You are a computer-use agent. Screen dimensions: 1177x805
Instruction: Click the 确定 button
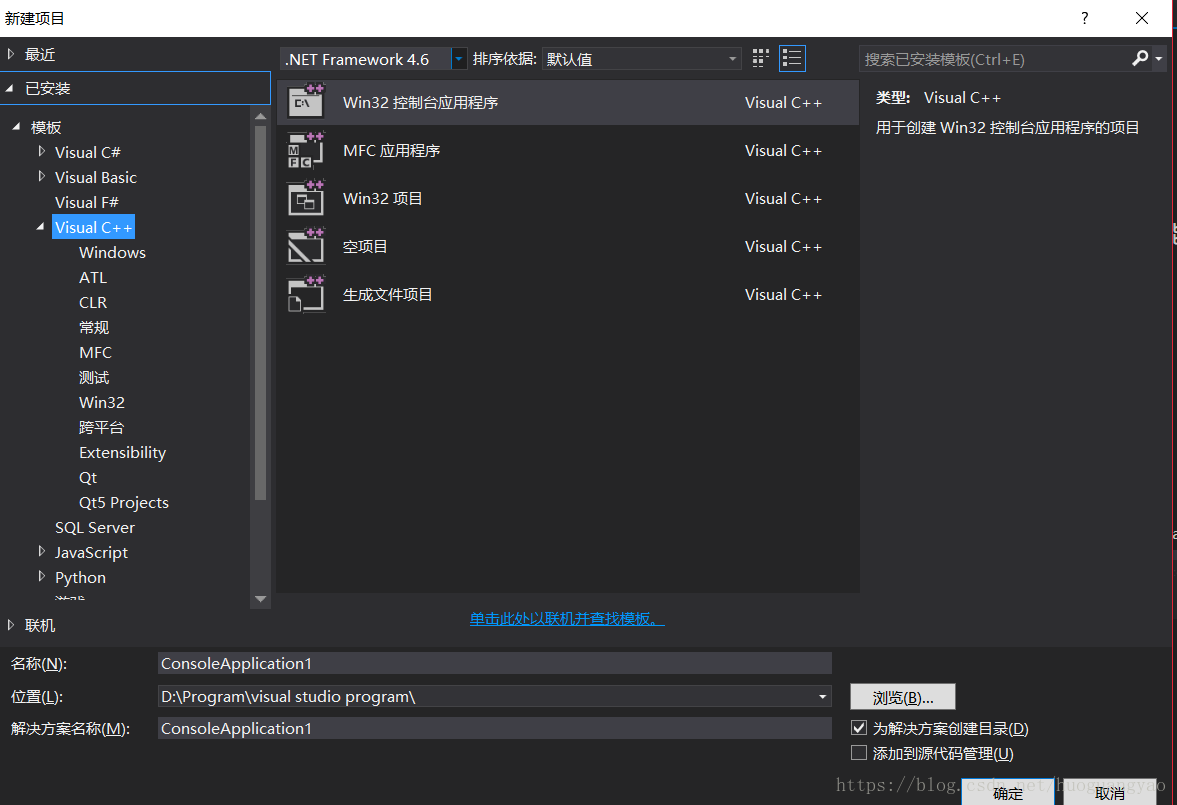[1007, 792]
